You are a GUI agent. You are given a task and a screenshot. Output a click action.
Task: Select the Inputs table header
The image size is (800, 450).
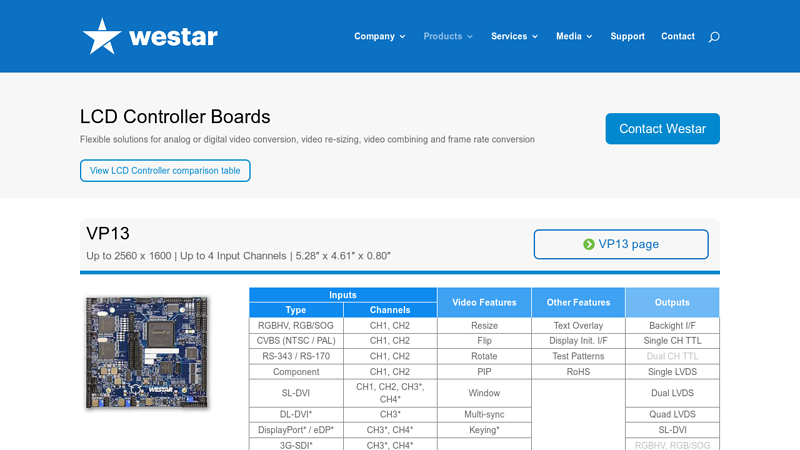coord(343,295)
